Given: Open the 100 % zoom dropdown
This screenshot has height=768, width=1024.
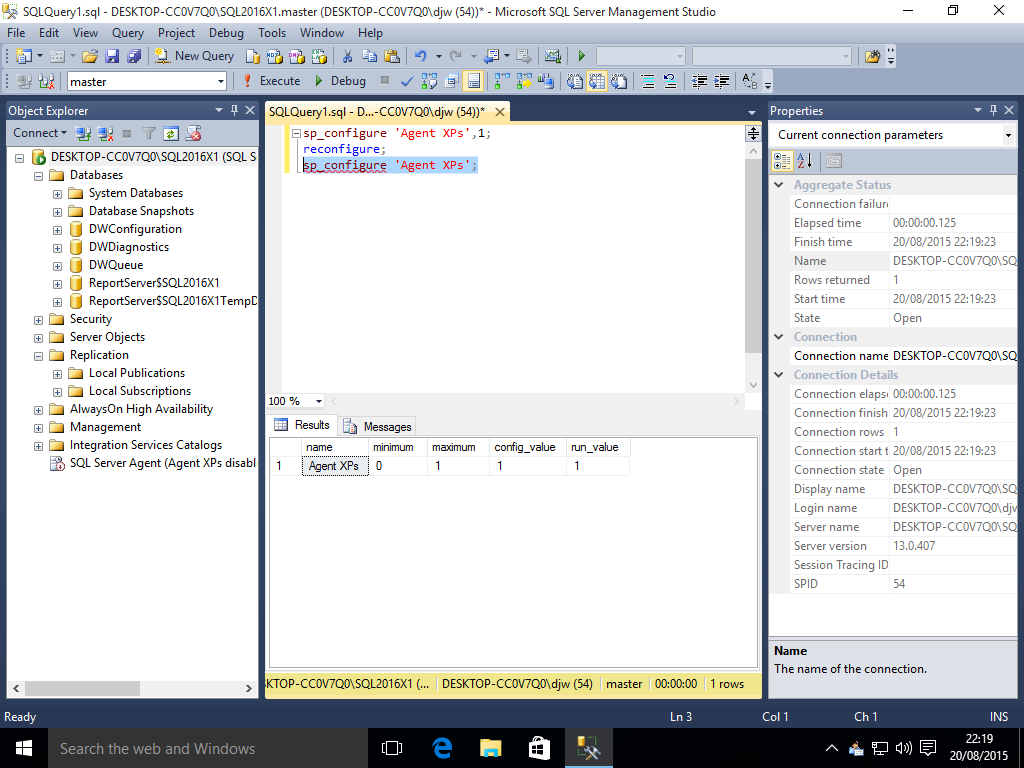Looking at the screenshot, I should point(319,401).
